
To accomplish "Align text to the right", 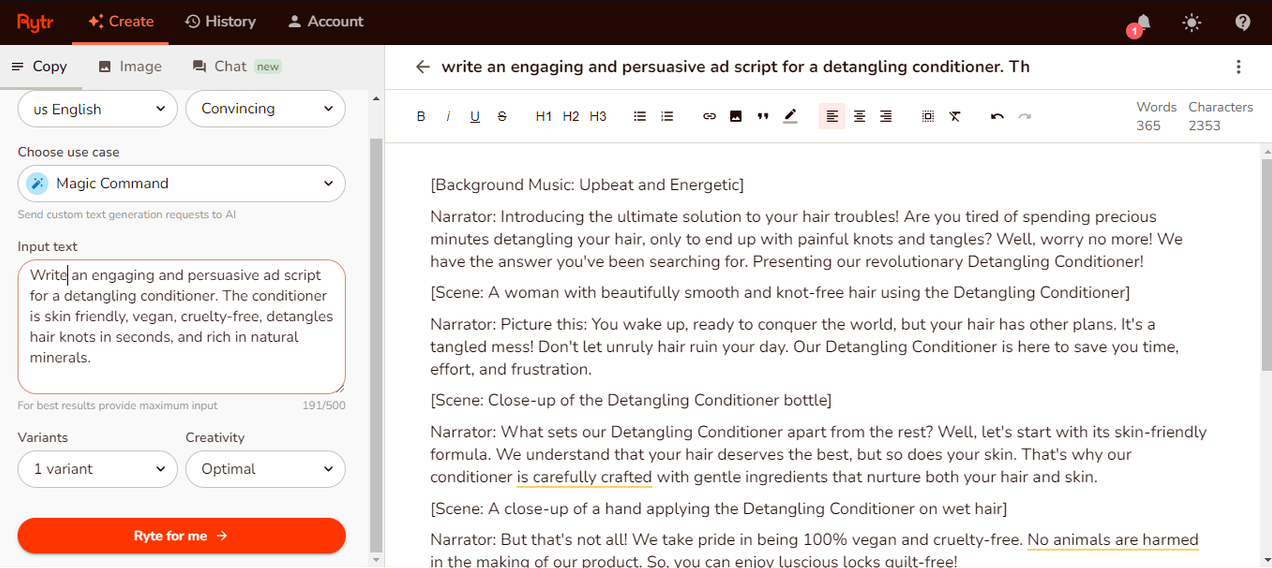I will point(886,116).
